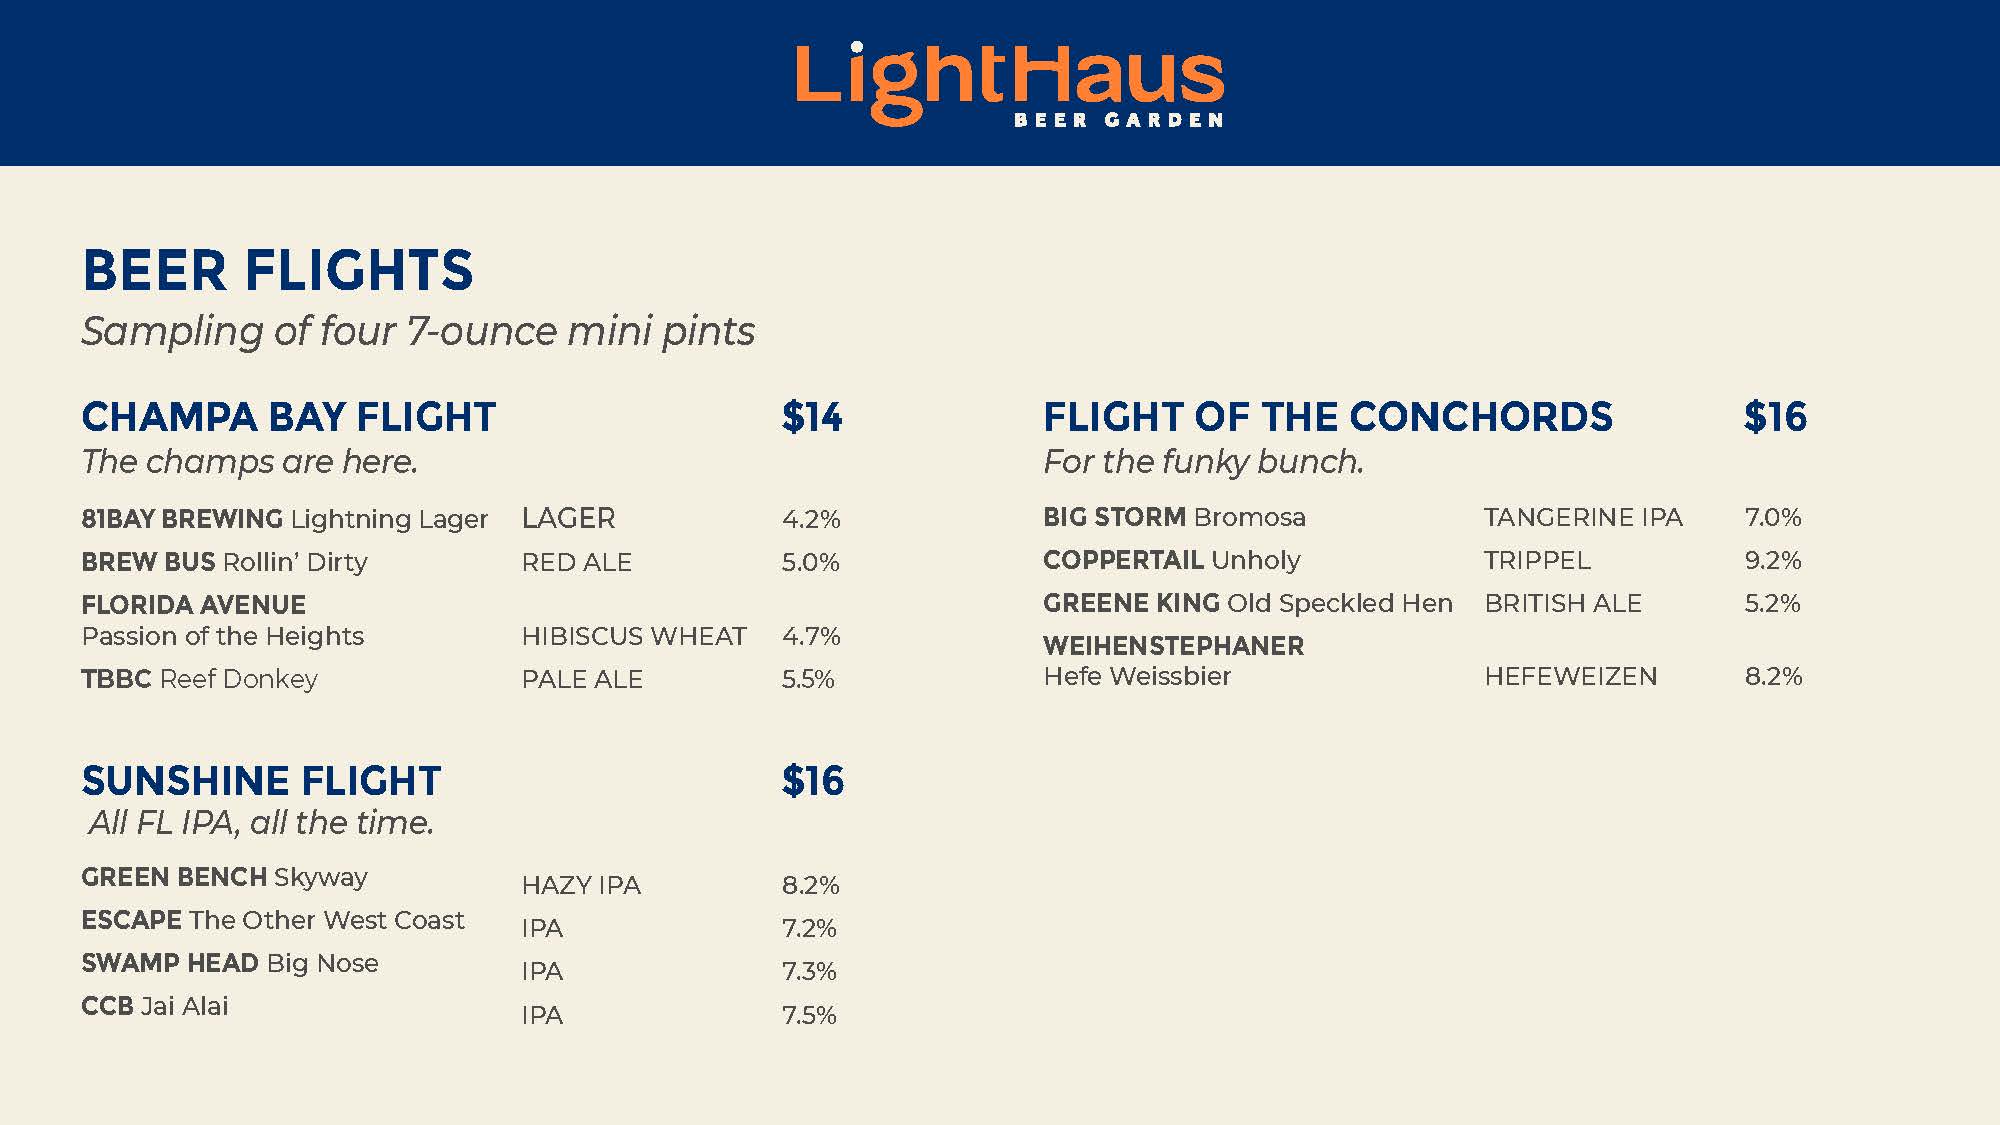Choose the Brew Bus Rollin' Dirty item
The image size is (2000, 1125).
click(224, 562)
